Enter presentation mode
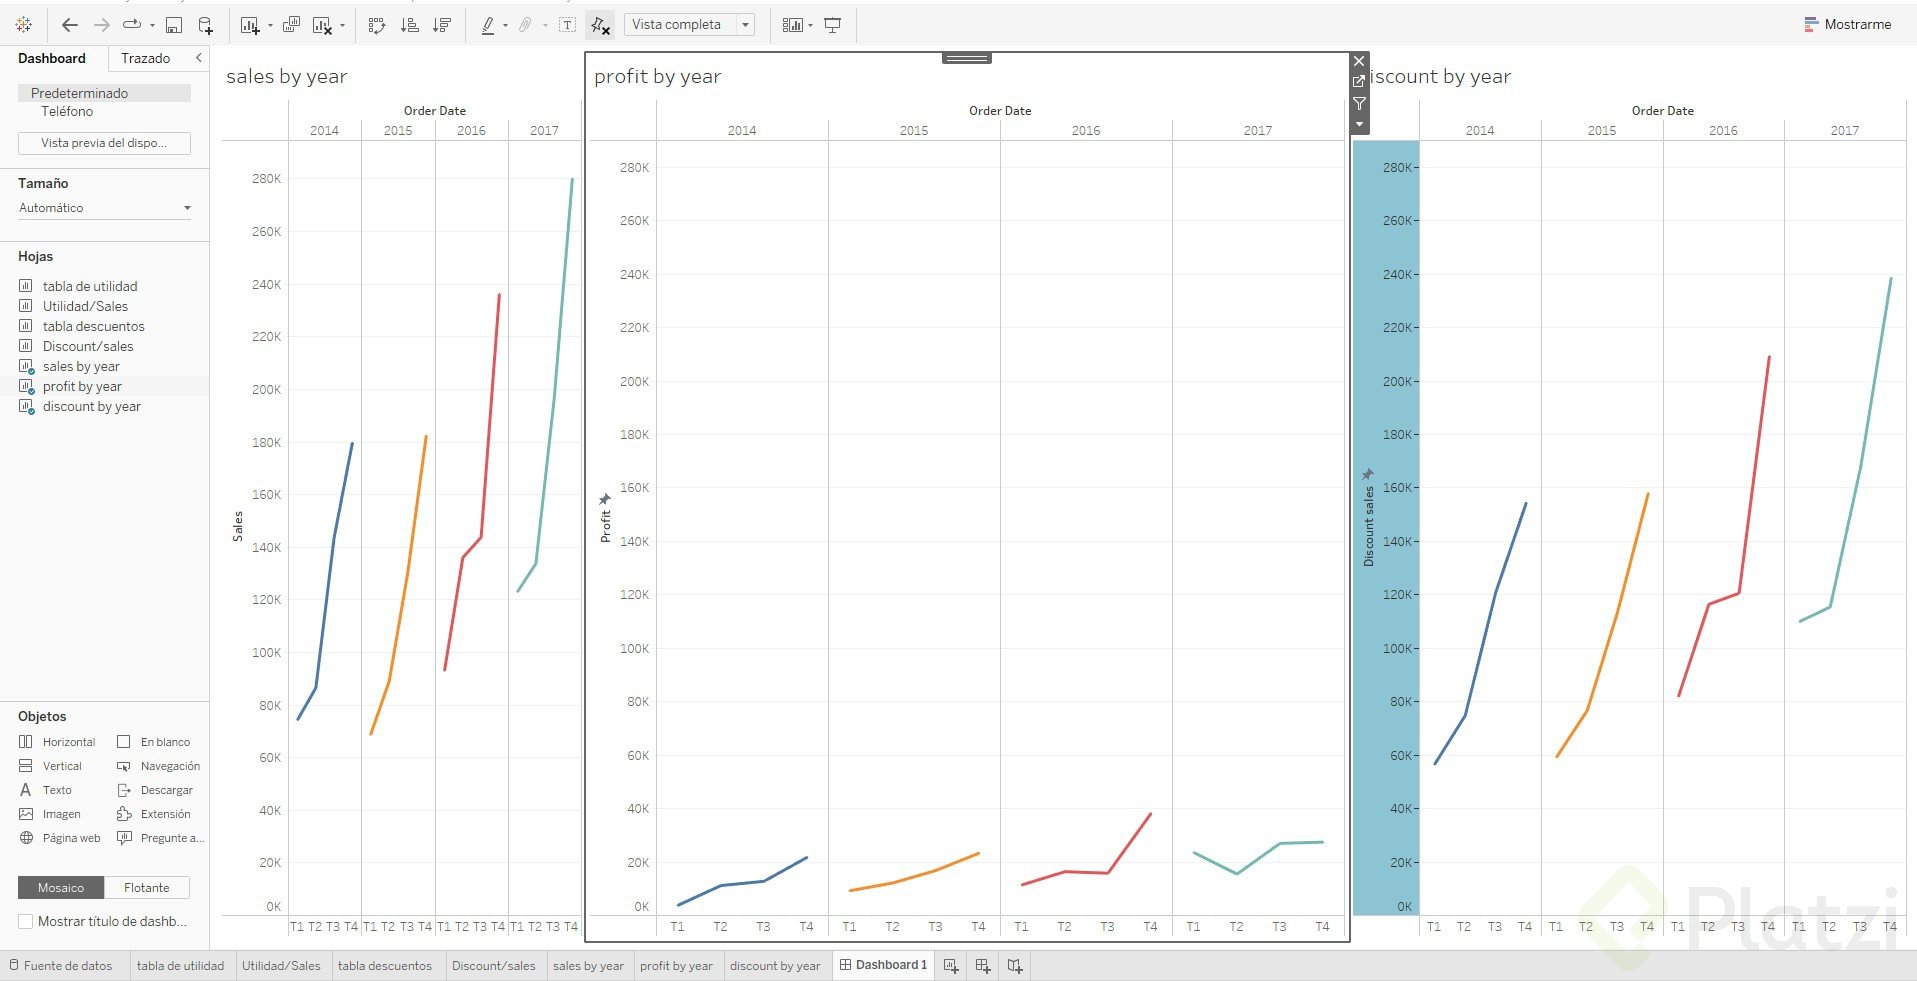 pyautogui.click(x=832, y=25)
